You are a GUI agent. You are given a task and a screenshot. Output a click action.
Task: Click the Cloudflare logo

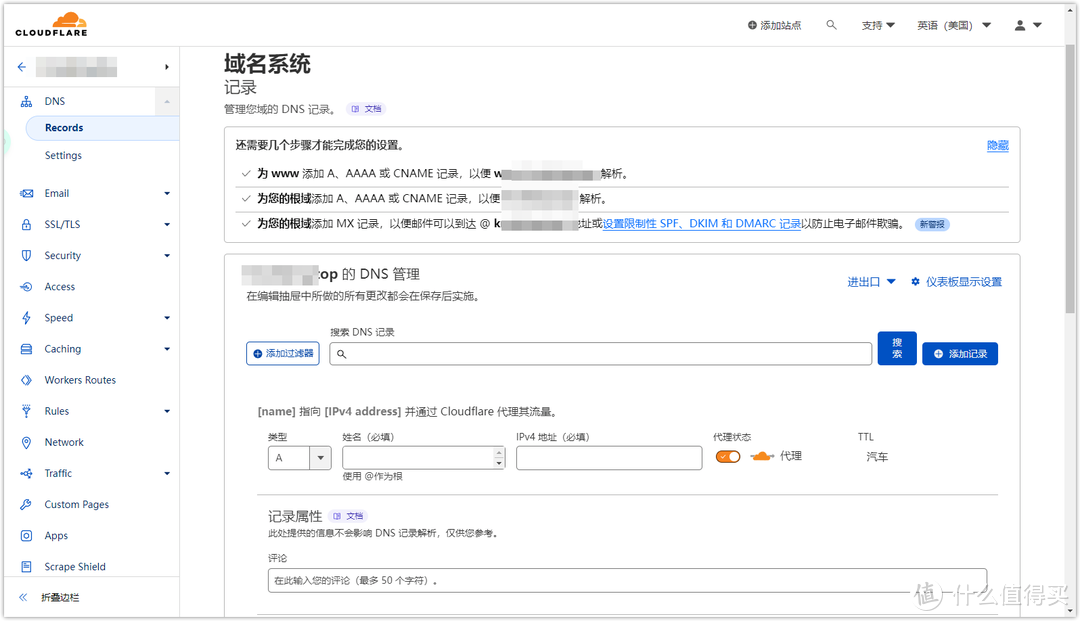coord(50,22)
